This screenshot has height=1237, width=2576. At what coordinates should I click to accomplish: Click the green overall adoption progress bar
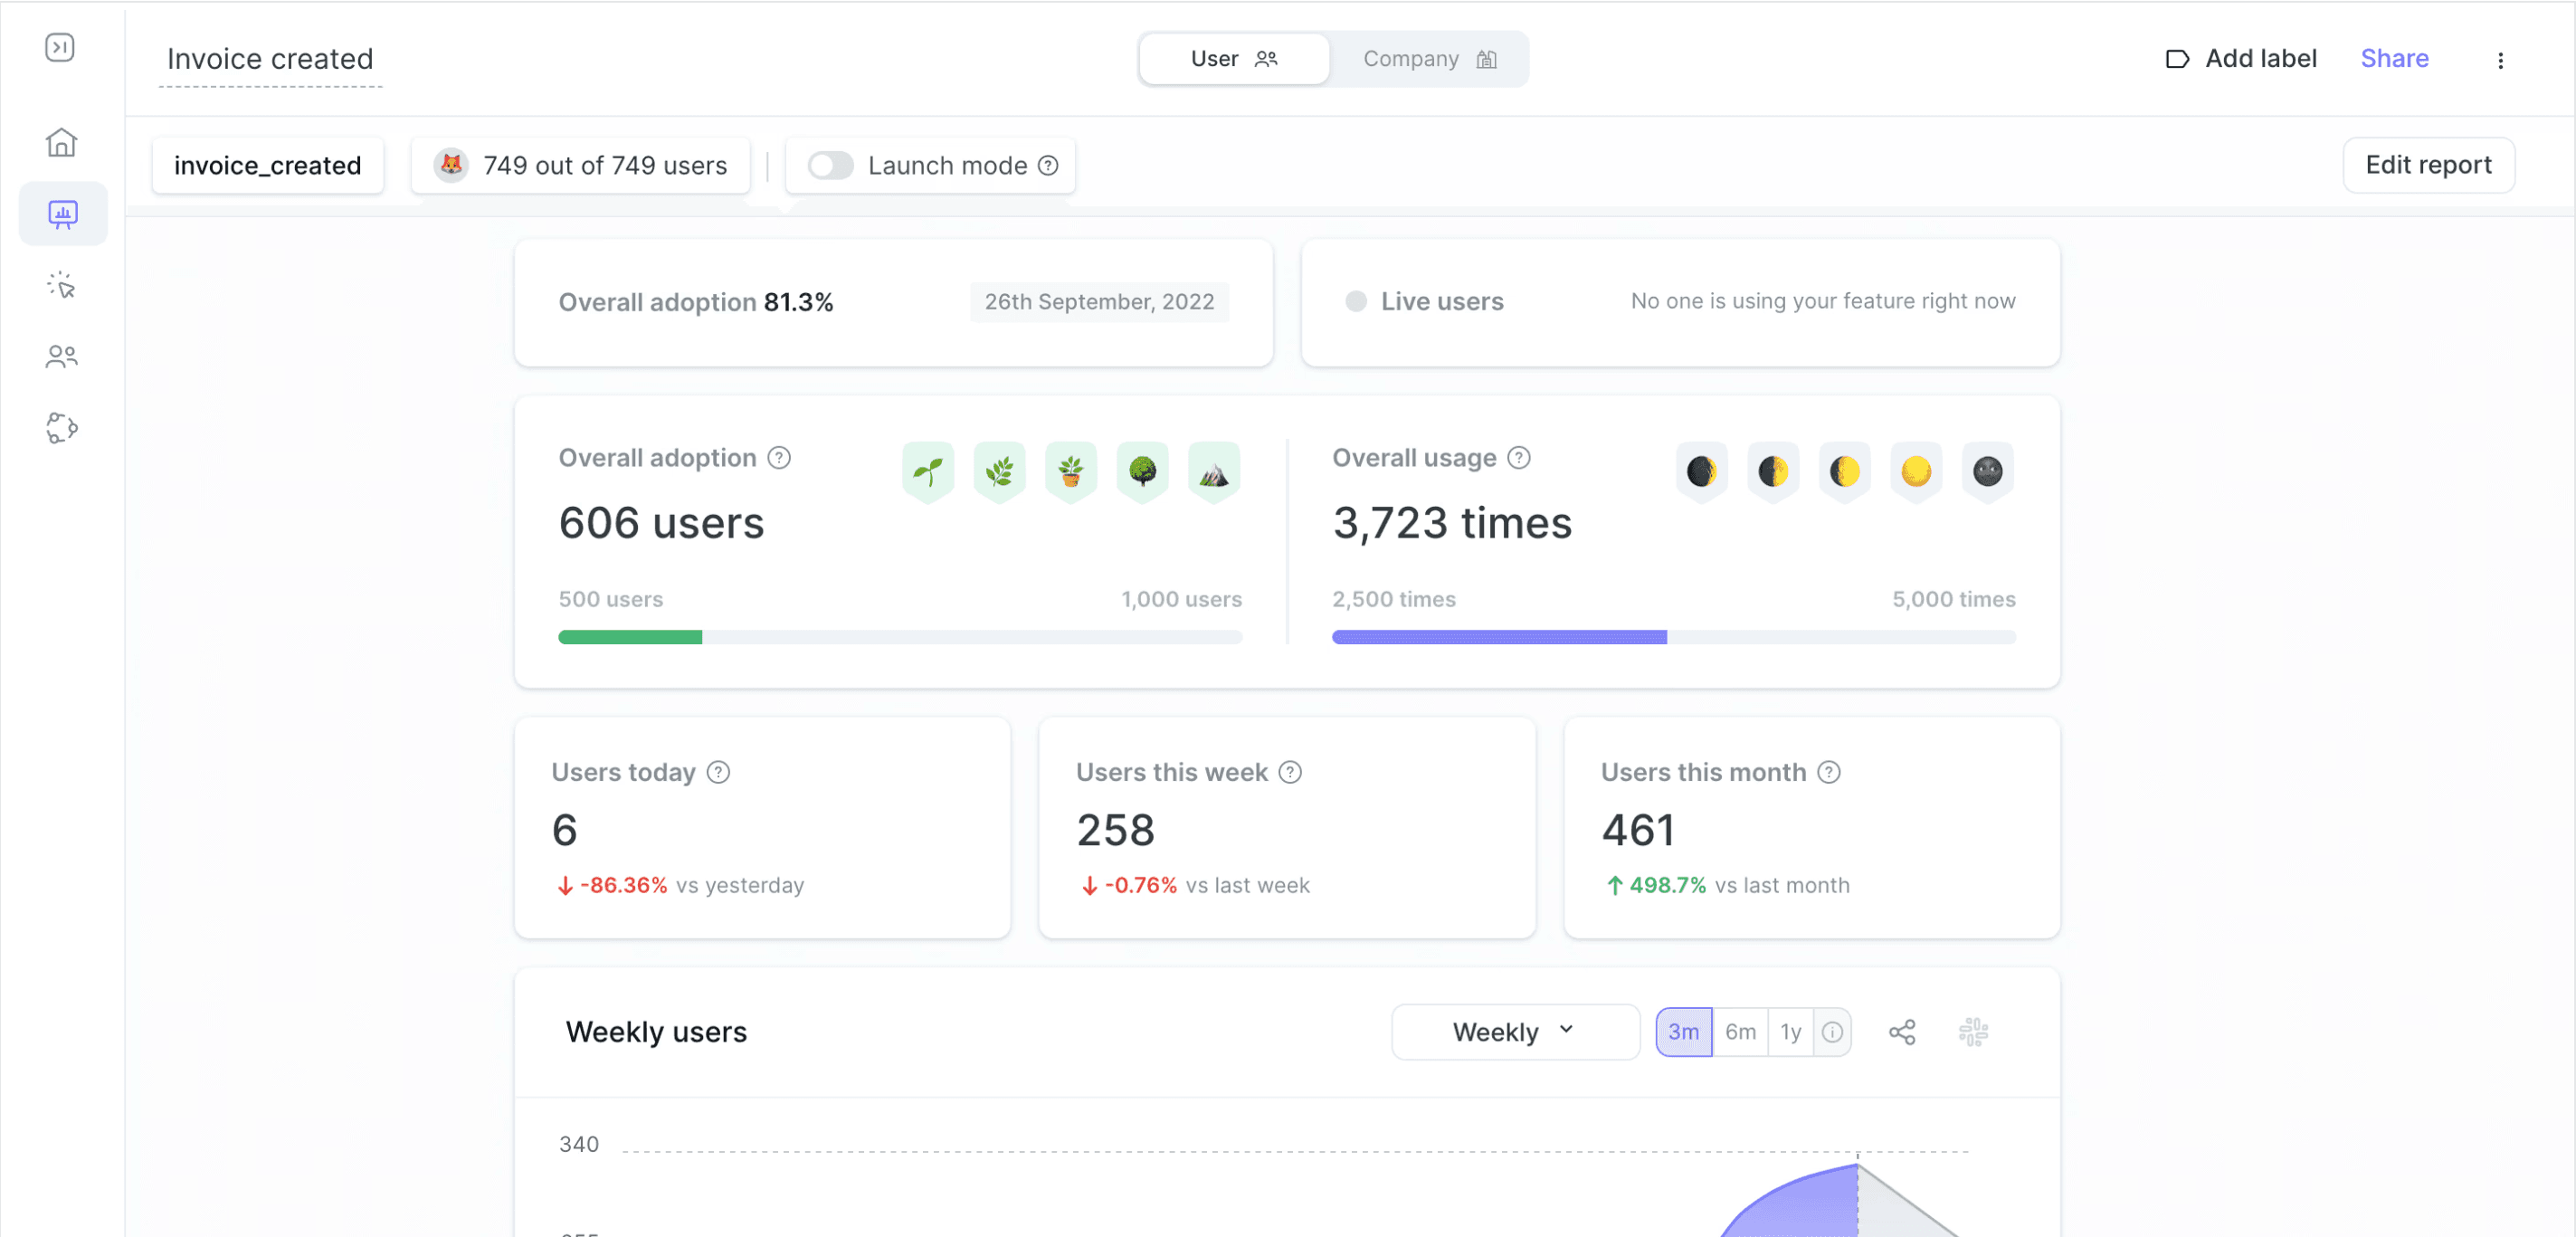(630, 637)
